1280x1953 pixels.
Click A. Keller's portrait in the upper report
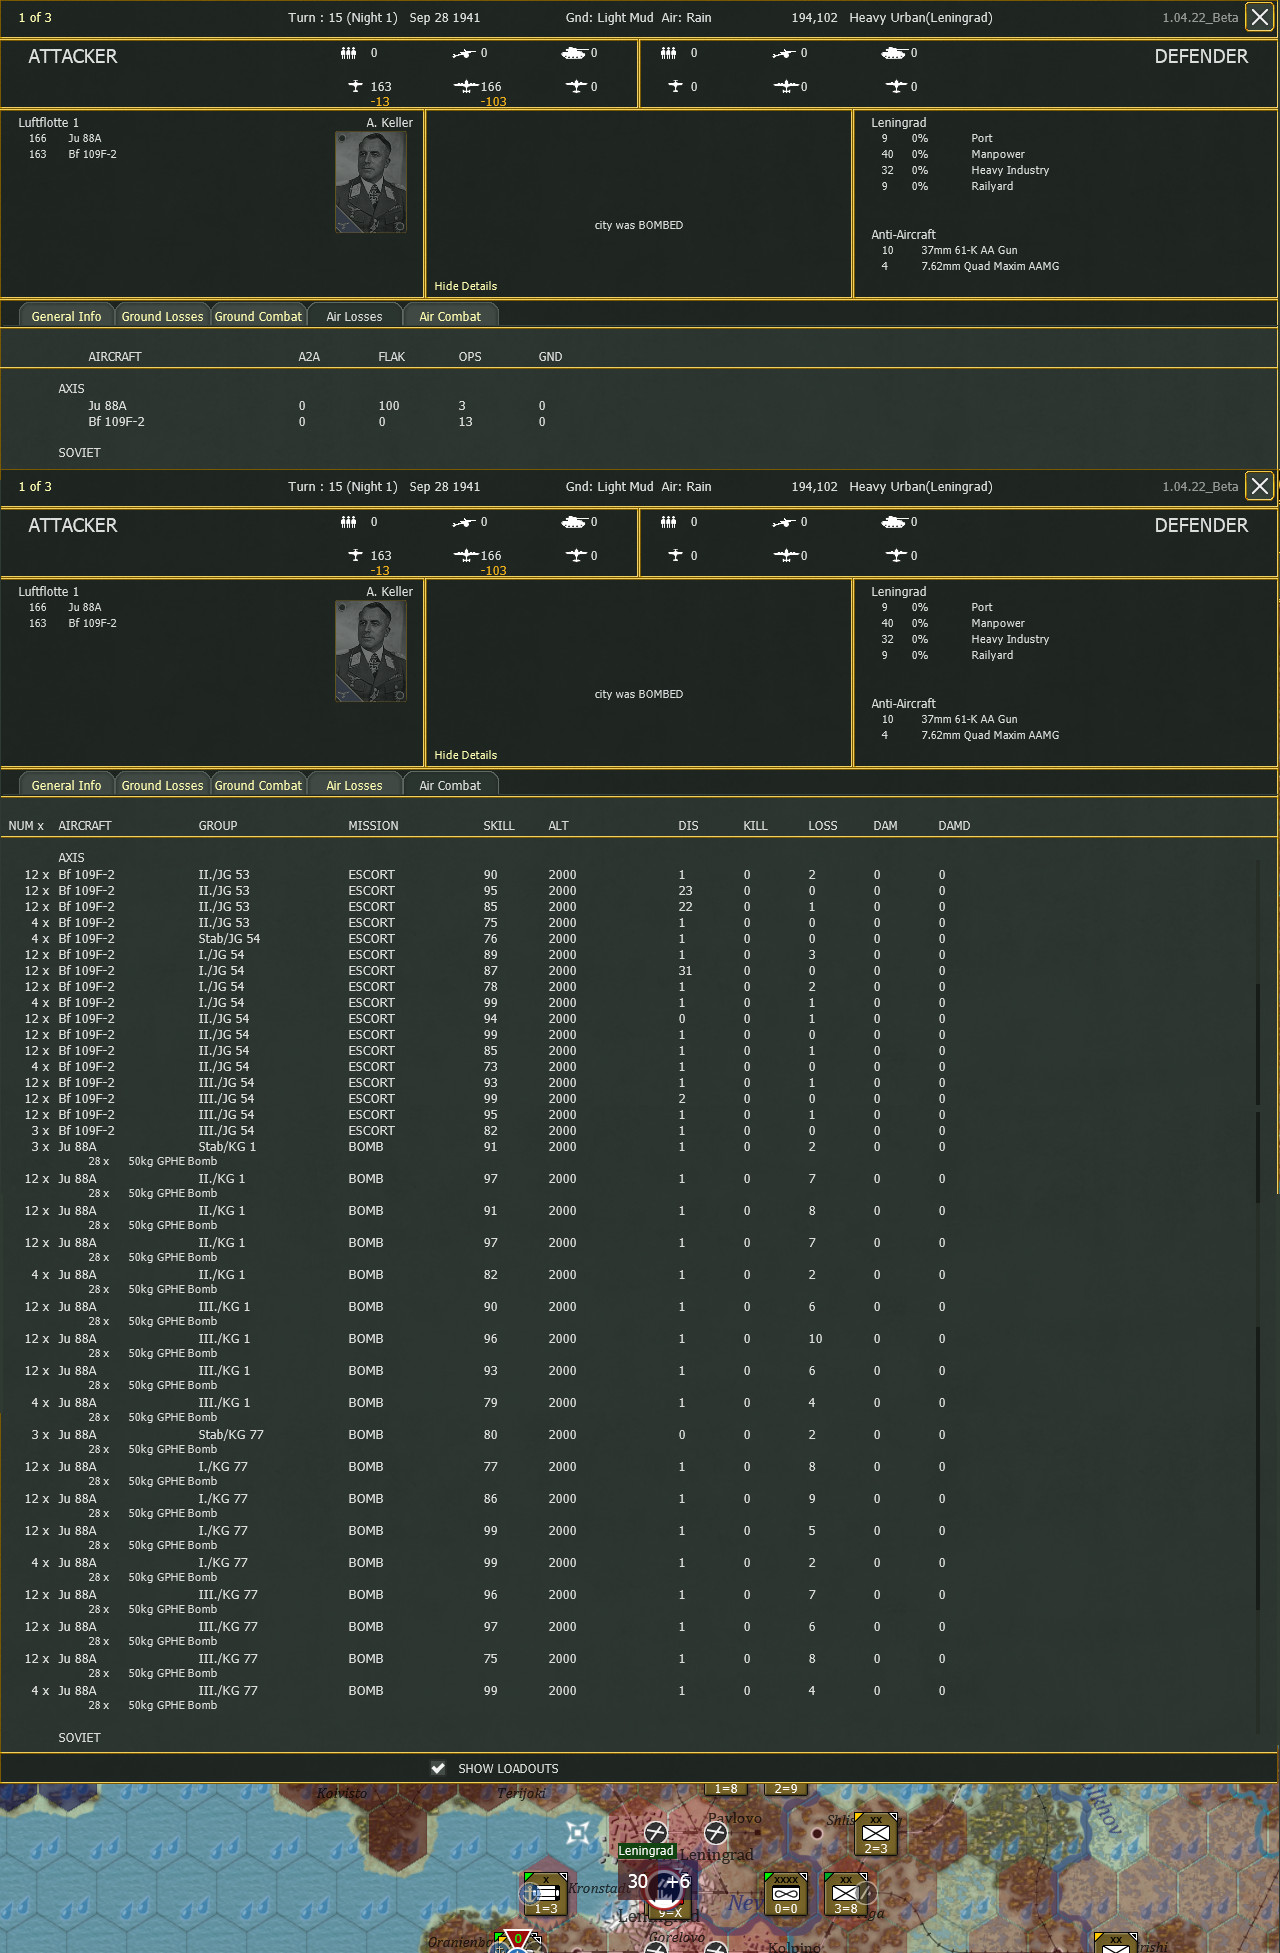(371, 182)
